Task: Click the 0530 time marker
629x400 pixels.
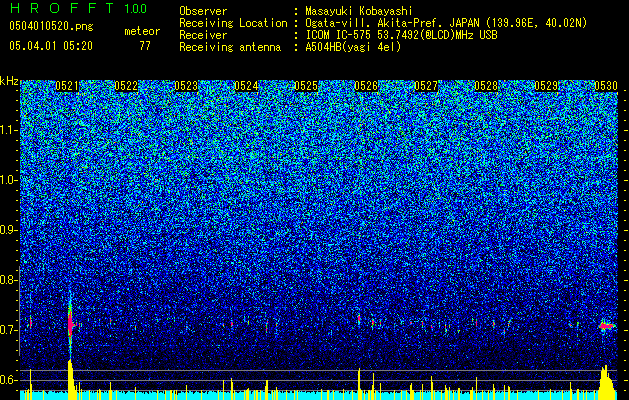Action: click(x=606, y=86)
